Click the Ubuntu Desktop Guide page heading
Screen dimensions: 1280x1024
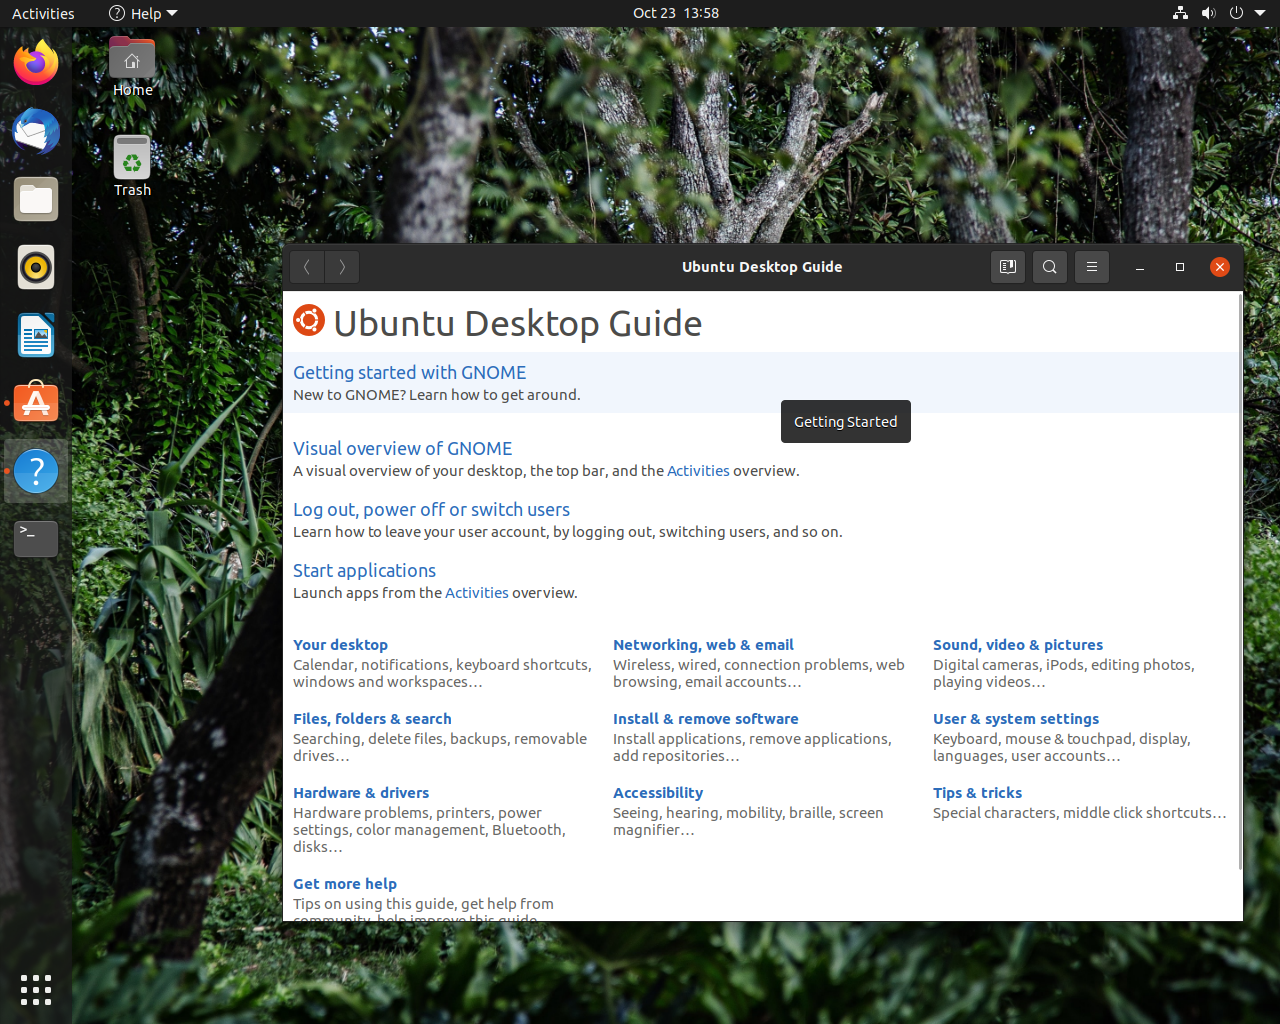[517, 323]
